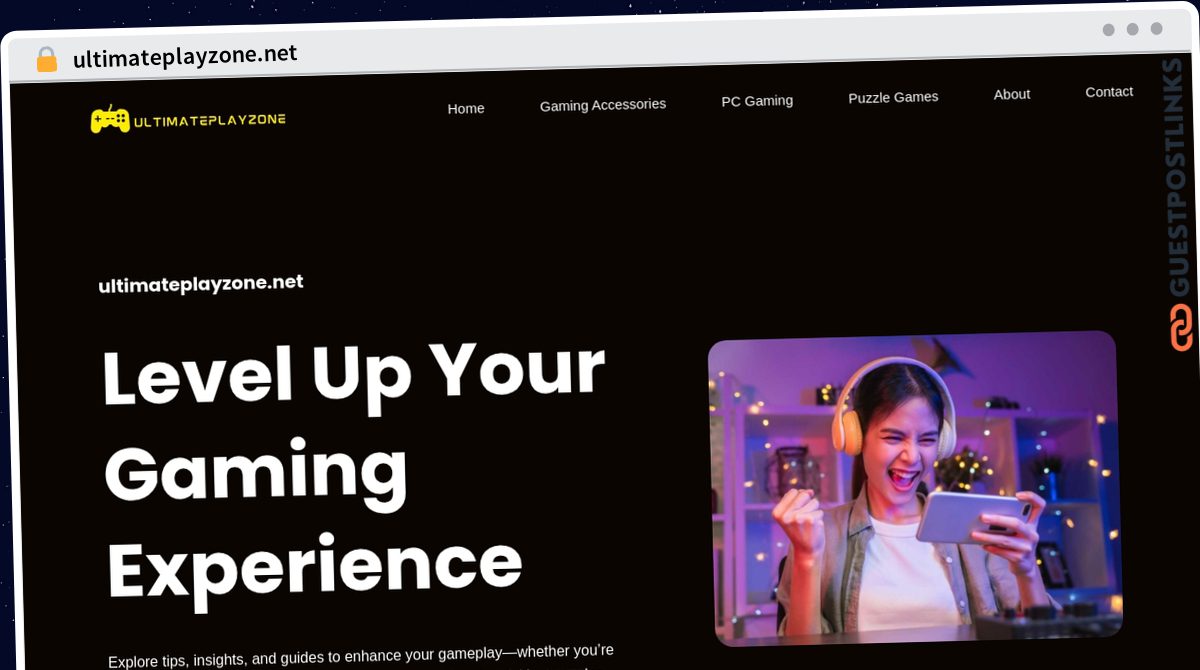Click the first gray window dot

click(x=1108, y=30)
